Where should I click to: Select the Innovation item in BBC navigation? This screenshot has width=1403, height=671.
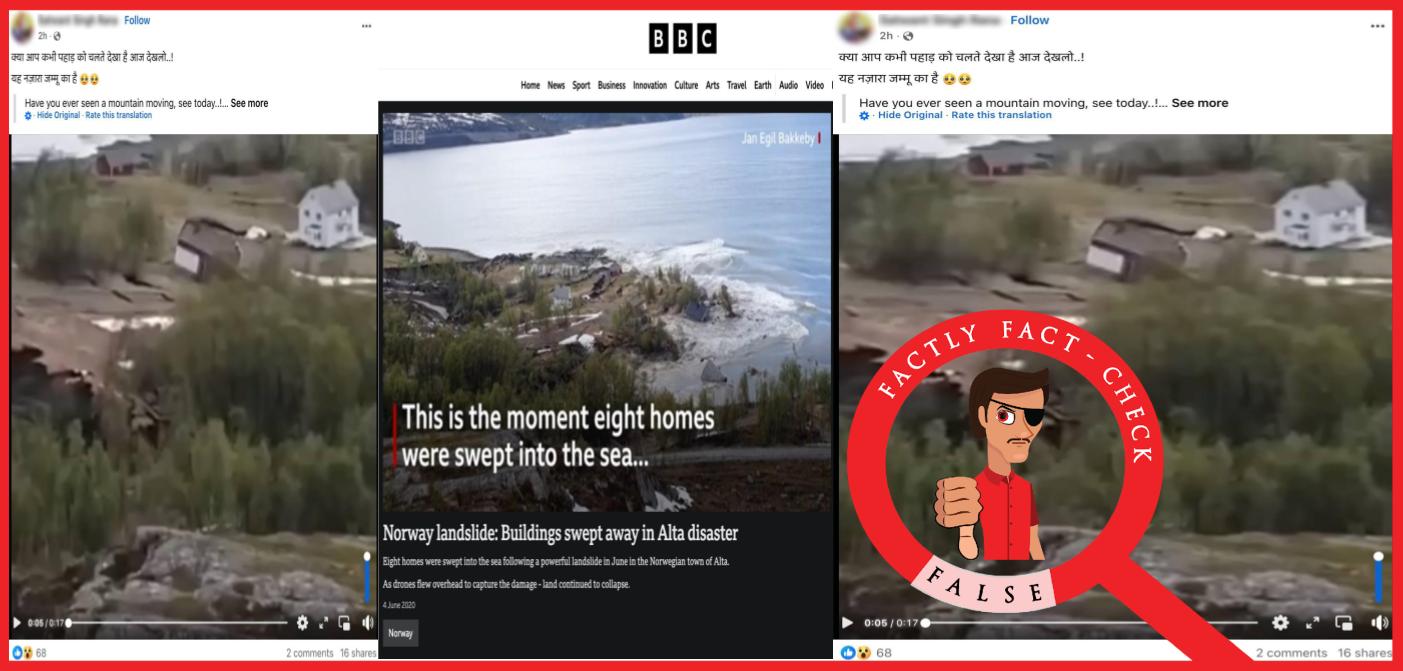650,85
